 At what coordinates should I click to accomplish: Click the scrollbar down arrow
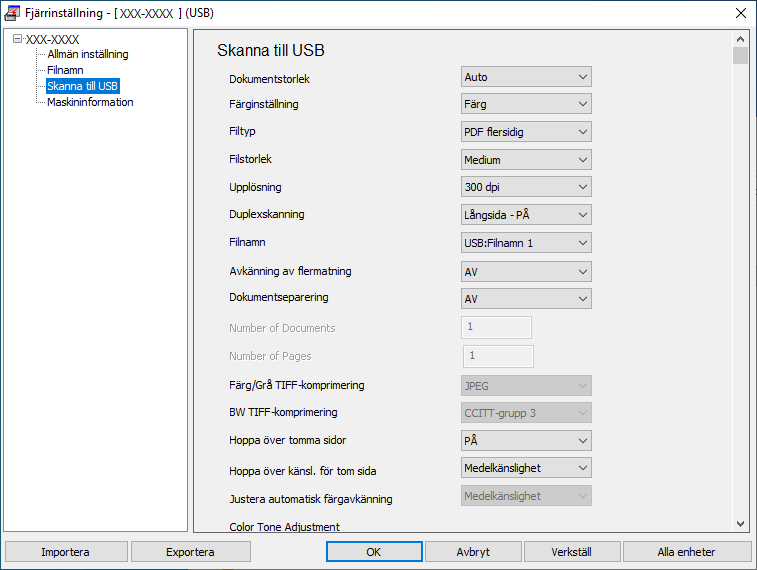point(740,524)
